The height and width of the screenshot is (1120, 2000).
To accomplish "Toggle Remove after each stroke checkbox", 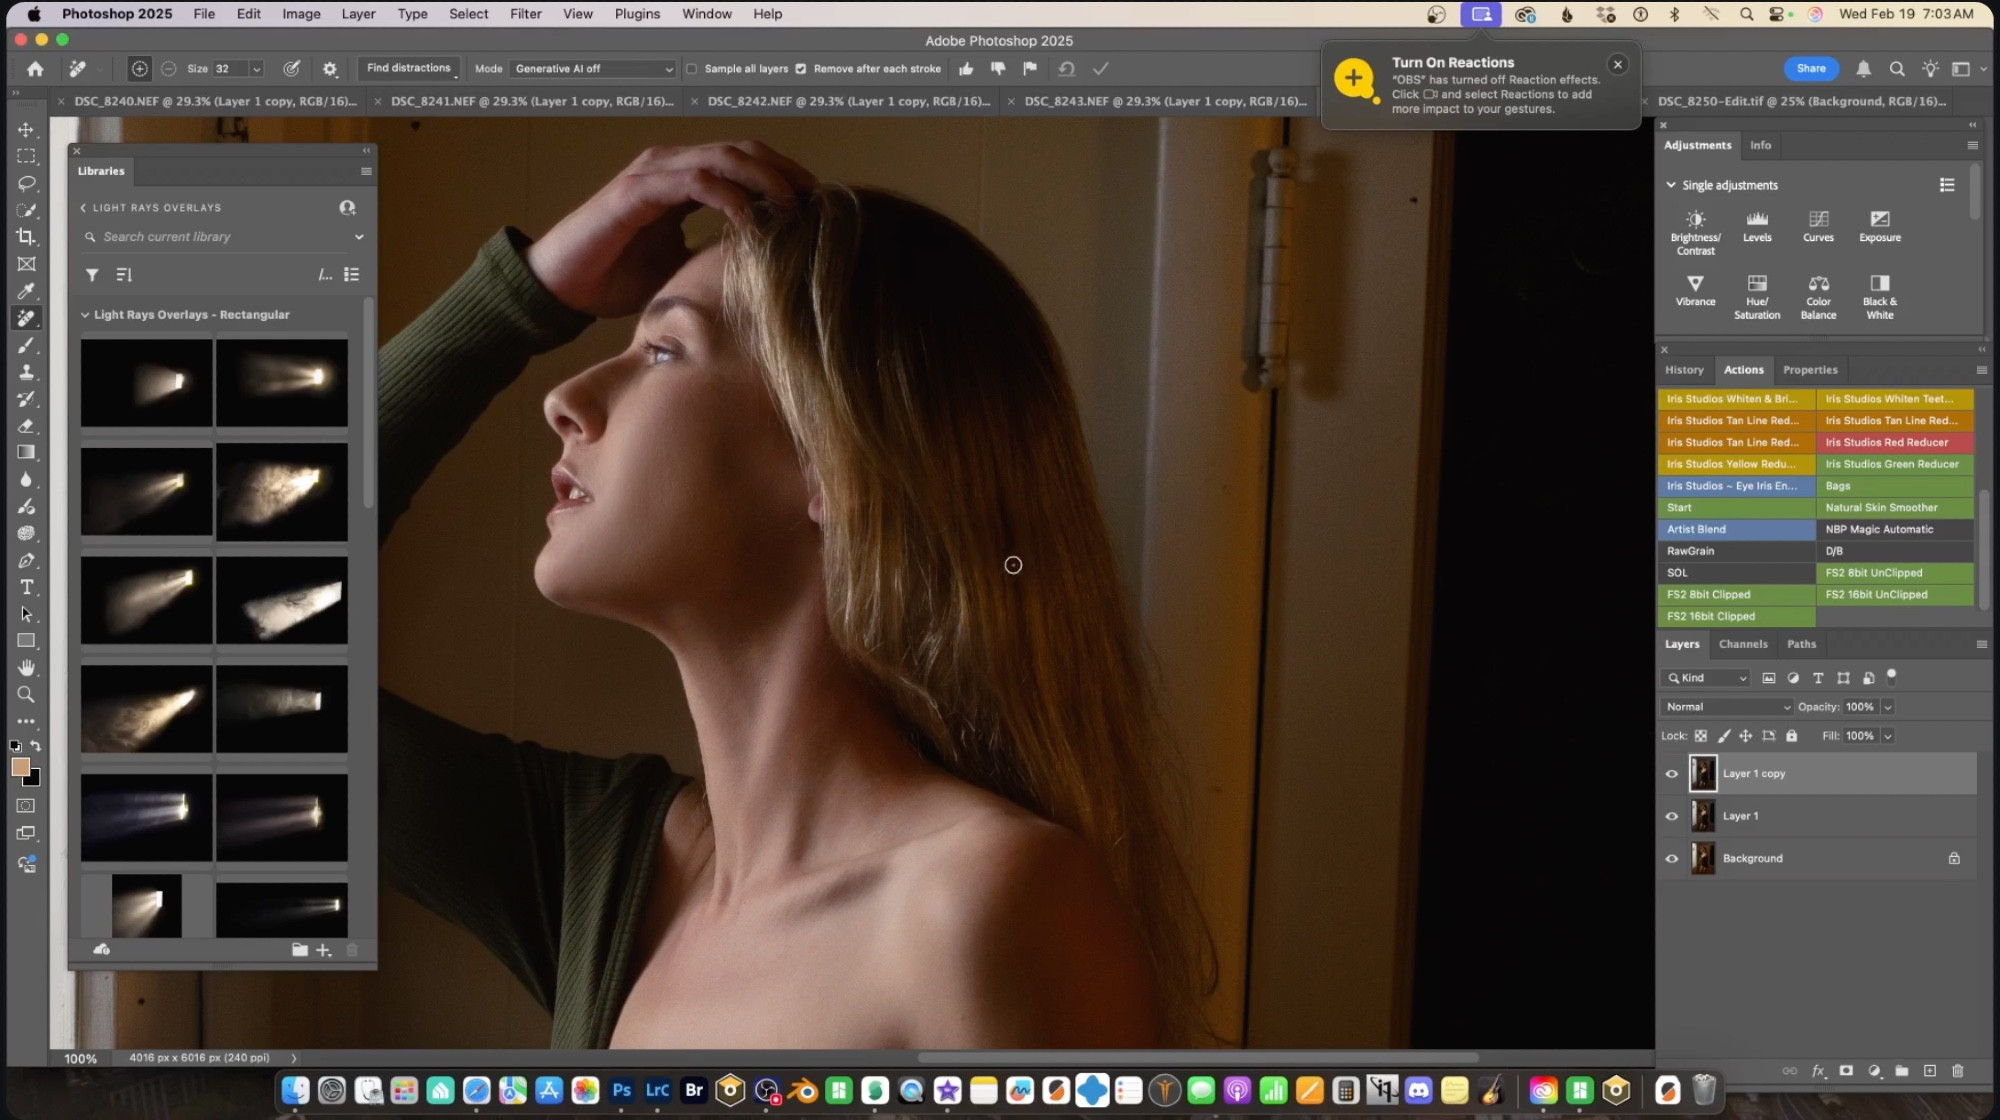I will coord(800,69).
